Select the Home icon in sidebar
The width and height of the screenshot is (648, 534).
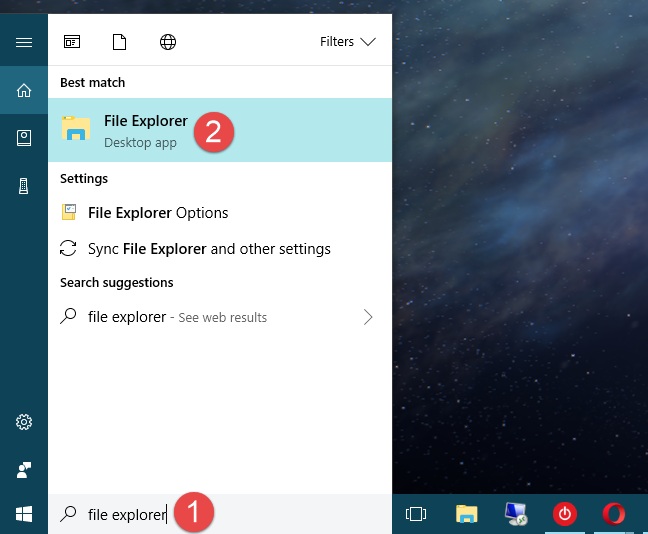point(24,91)
